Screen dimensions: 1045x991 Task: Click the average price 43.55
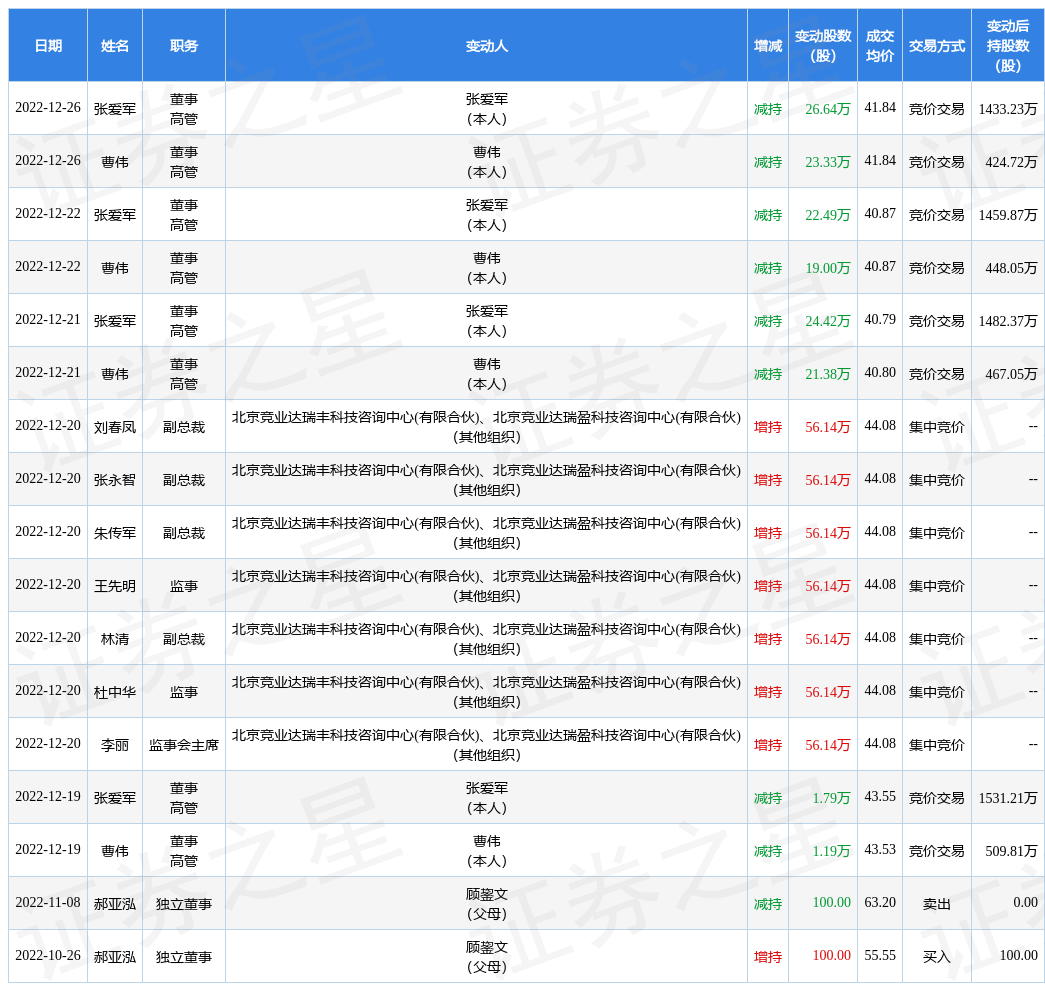(880, 796)
